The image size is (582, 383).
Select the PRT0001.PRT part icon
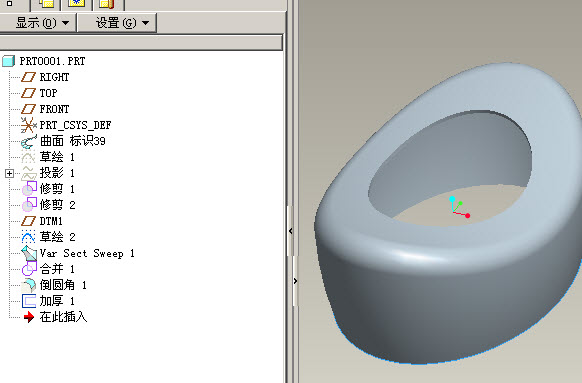[x=9, y=61]
